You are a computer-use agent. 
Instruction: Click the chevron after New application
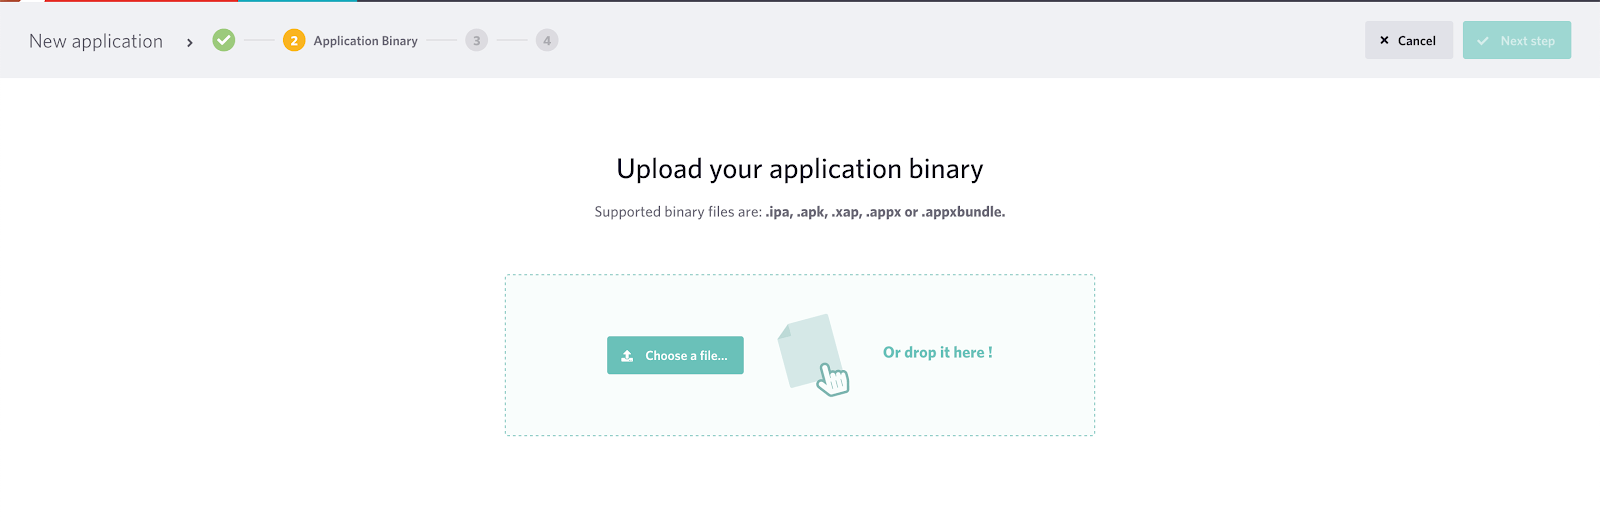click(189, 42)
